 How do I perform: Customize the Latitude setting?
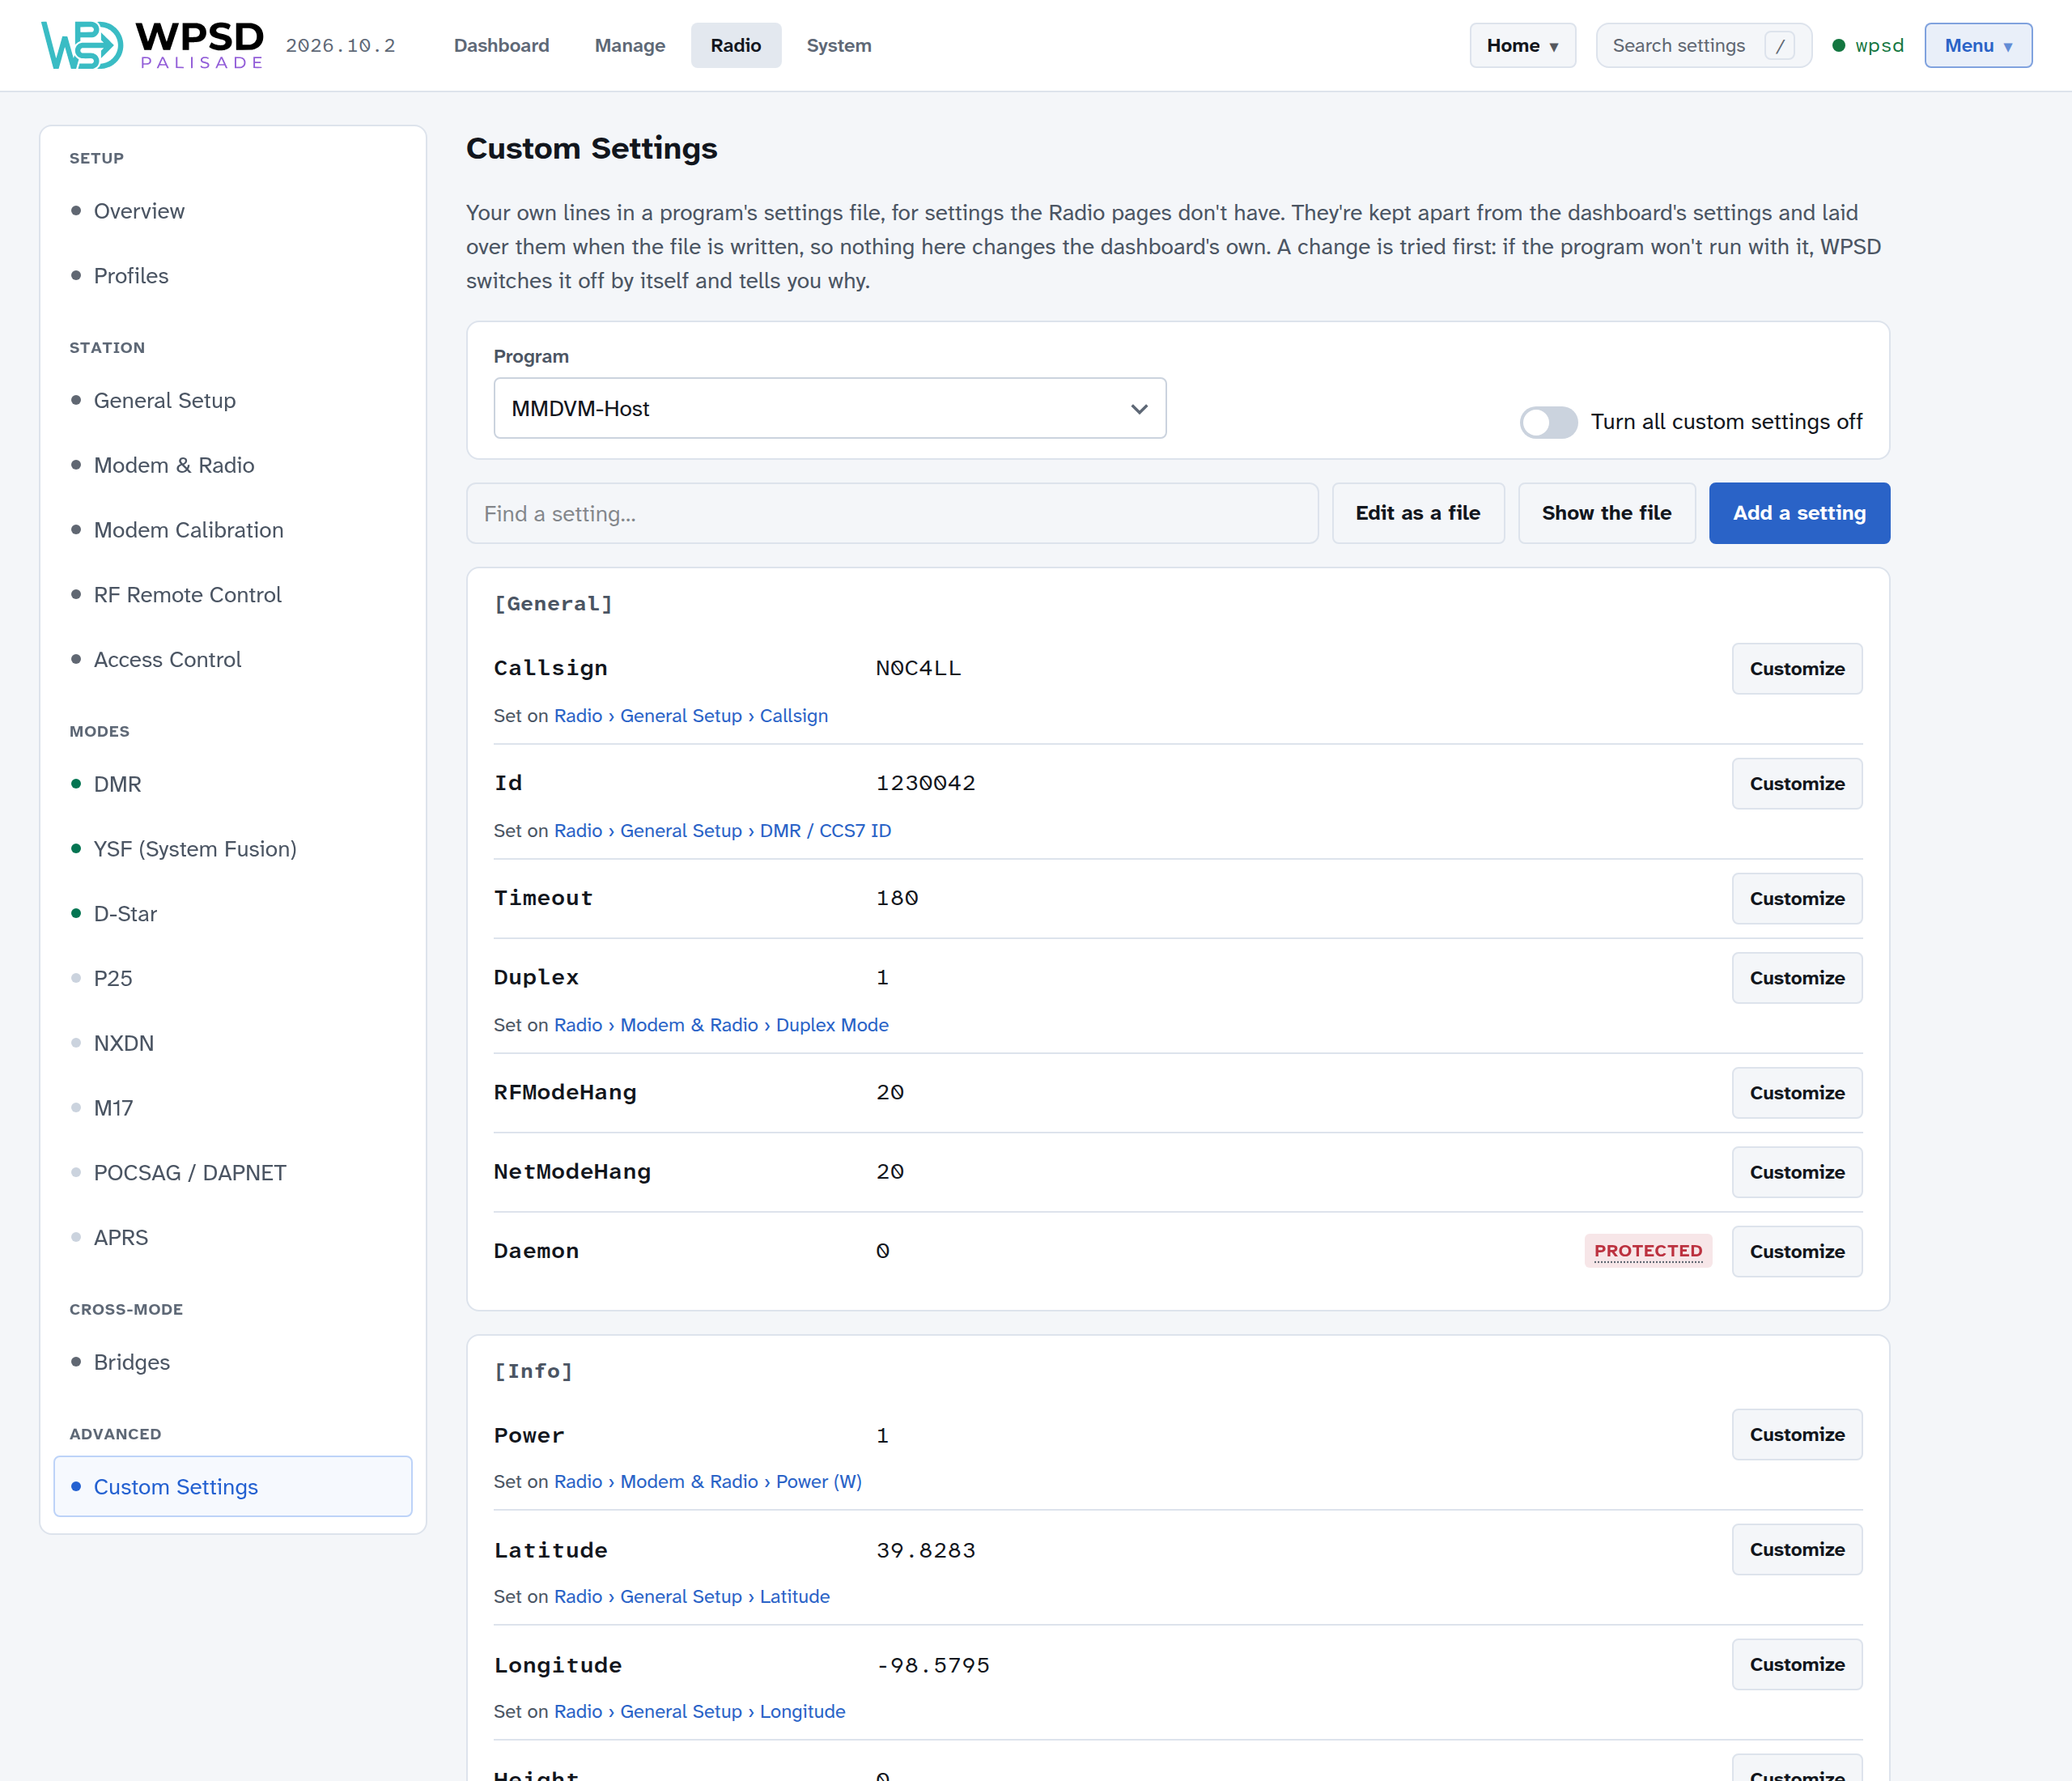1796,1549
